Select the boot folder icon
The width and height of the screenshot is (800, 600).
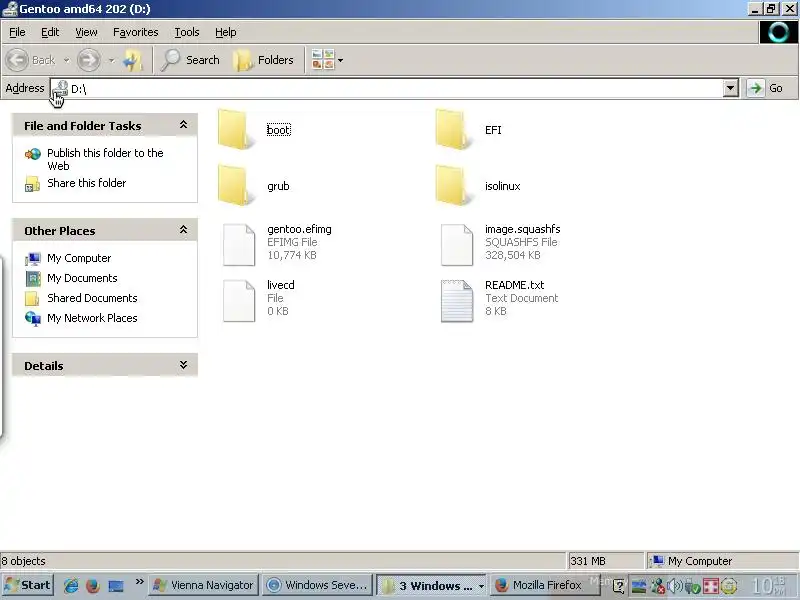tap(235, 130)
